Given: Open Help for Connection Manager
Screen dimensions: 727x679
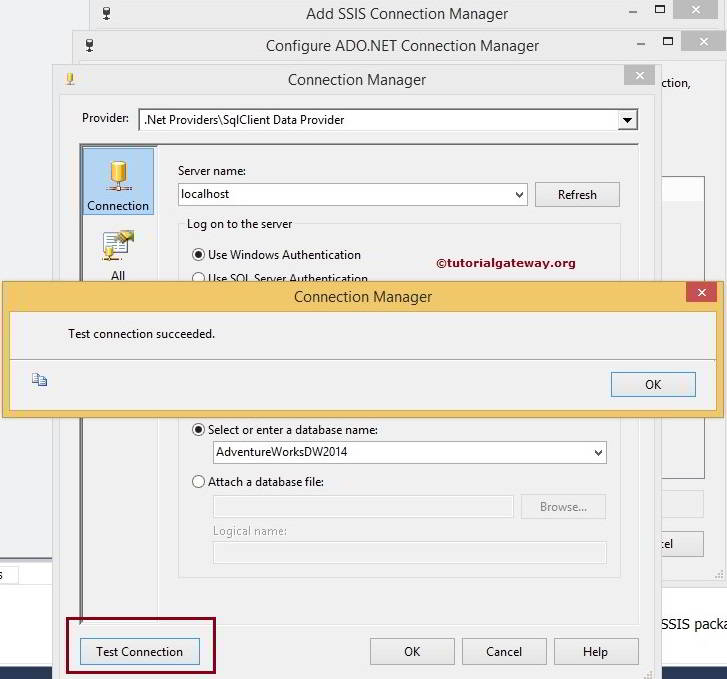Looking at the screenshot, I should point(596,652).
